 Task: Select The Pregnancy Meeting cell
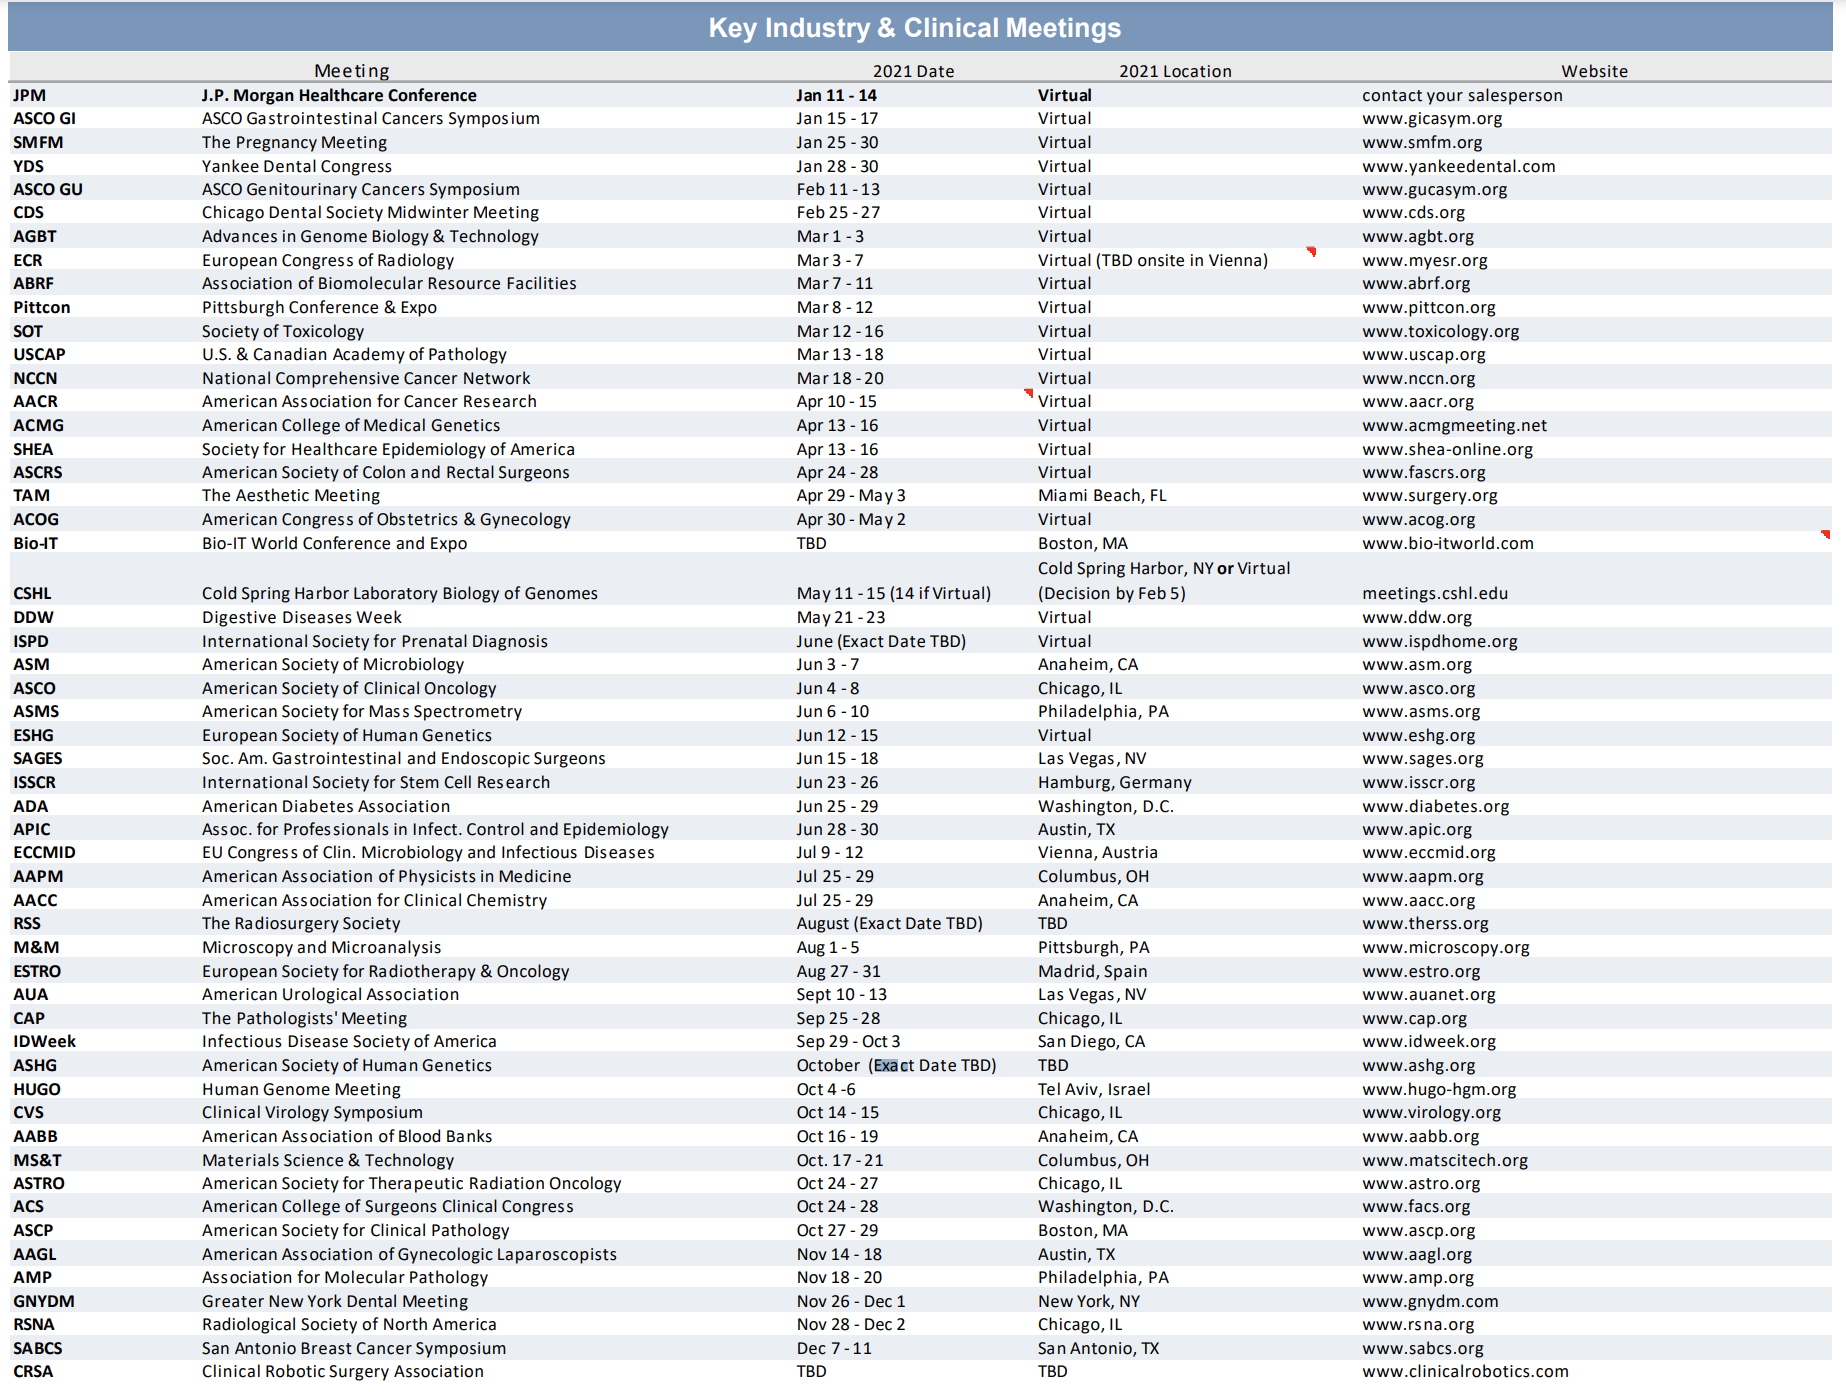294,143
